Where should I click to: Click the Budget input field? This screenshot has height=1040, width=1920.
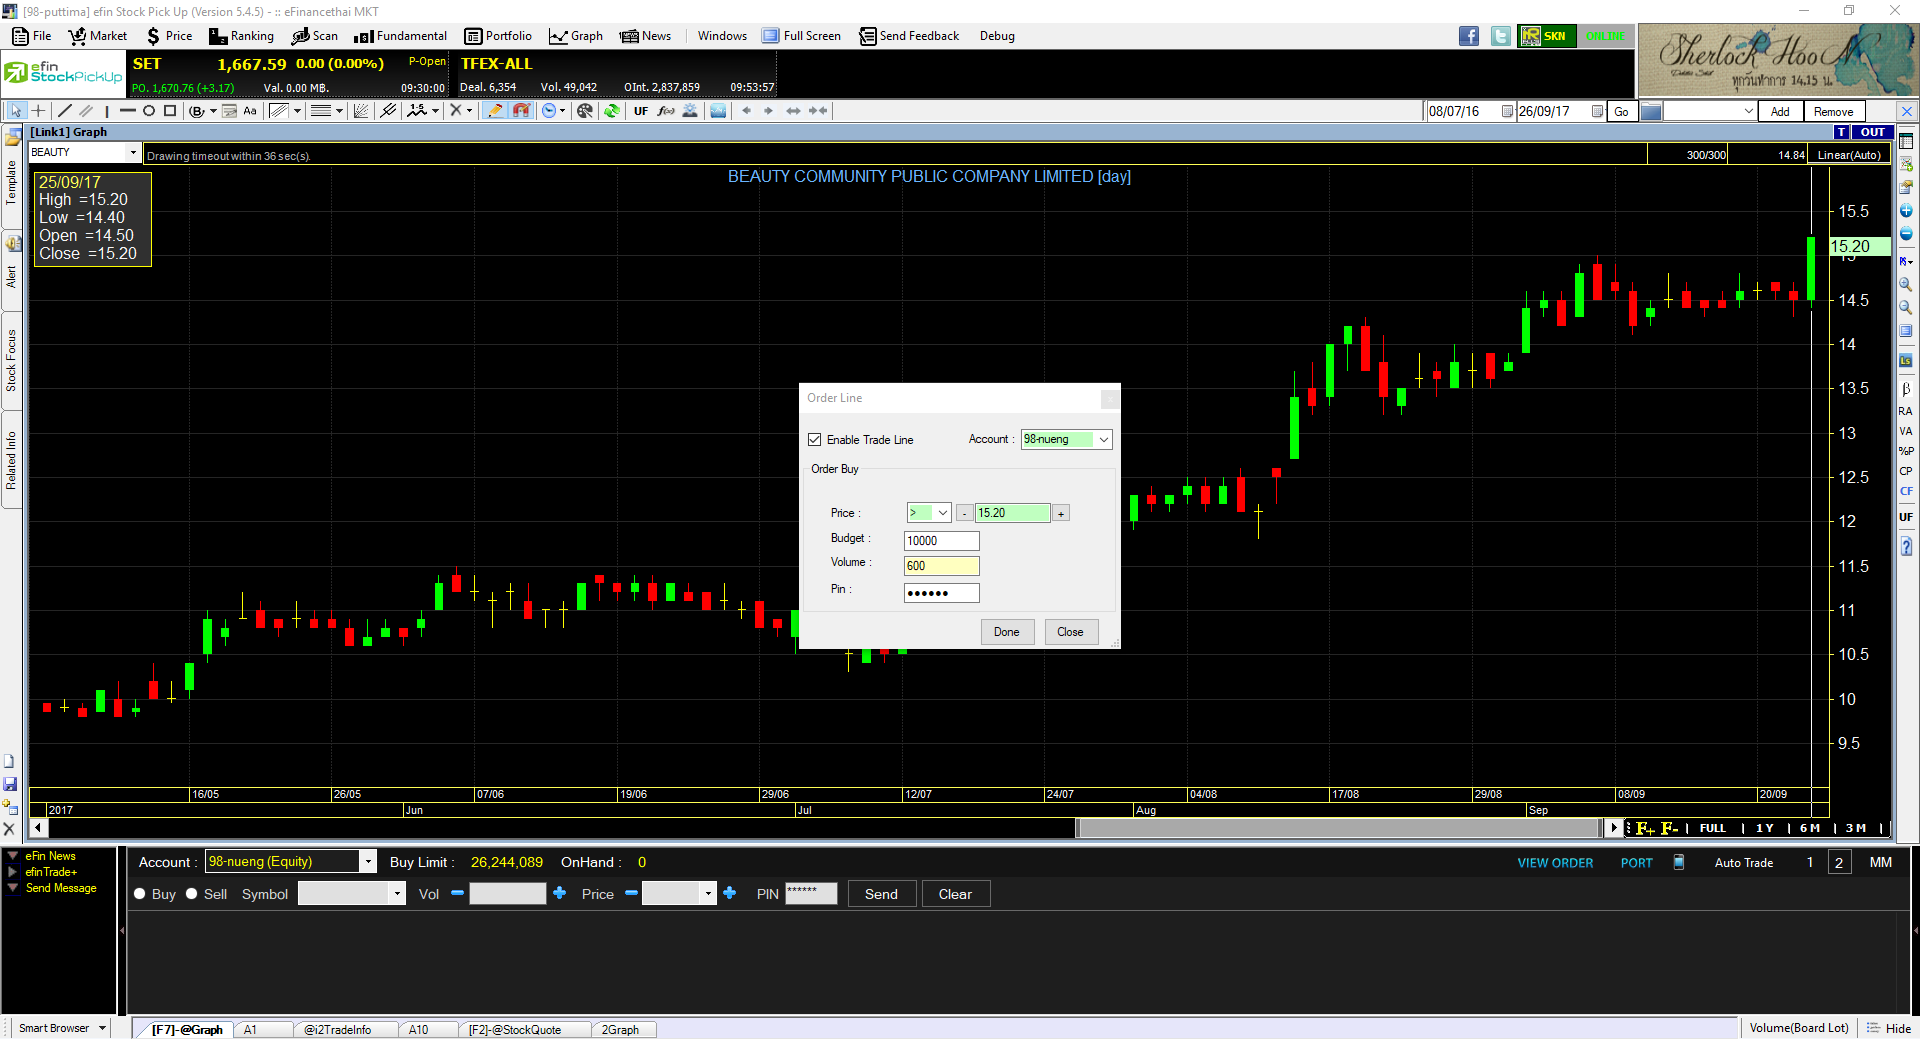[x=942, y=541]
